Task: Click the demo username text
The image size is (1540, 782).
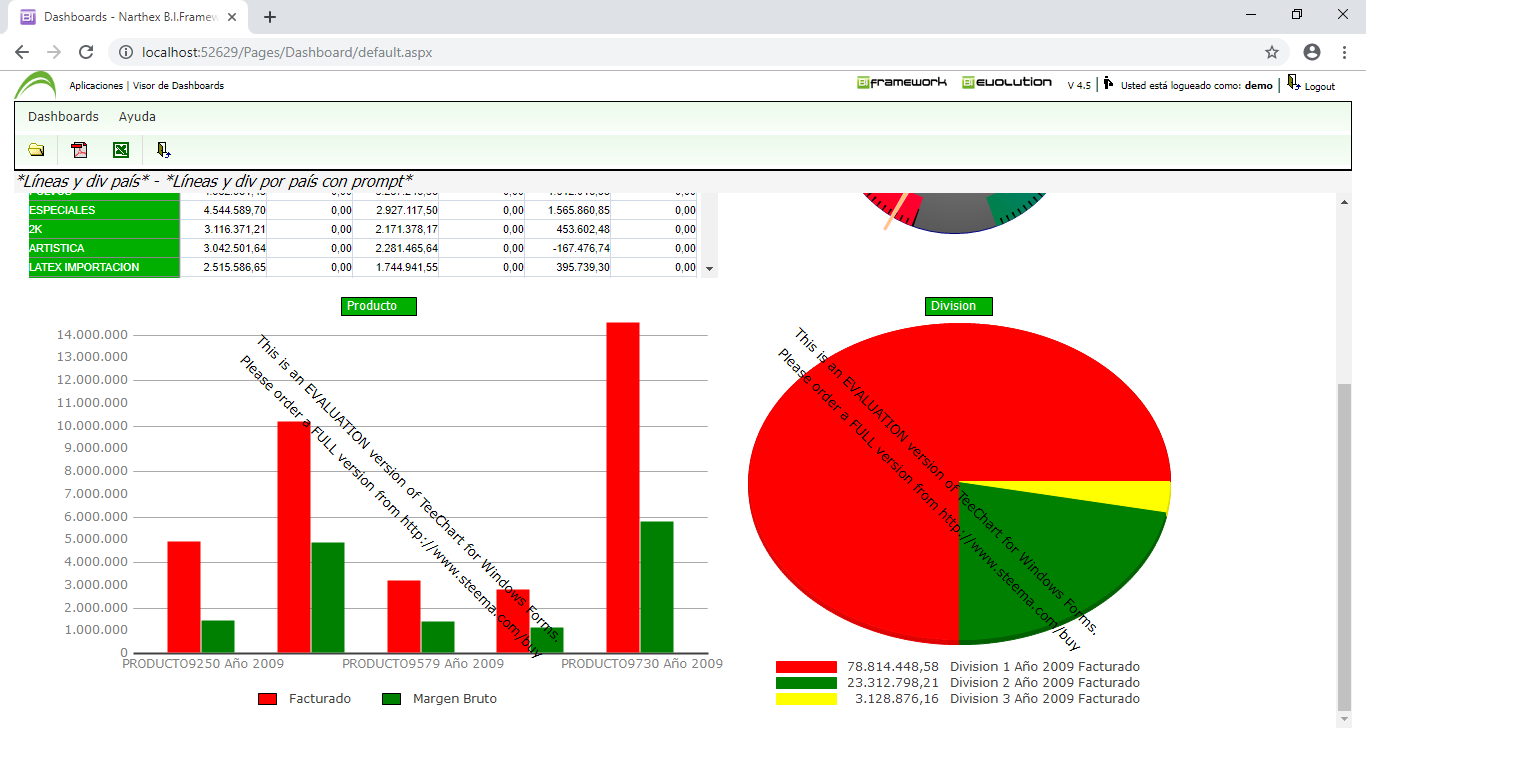Action: [x=1258, y=86]
